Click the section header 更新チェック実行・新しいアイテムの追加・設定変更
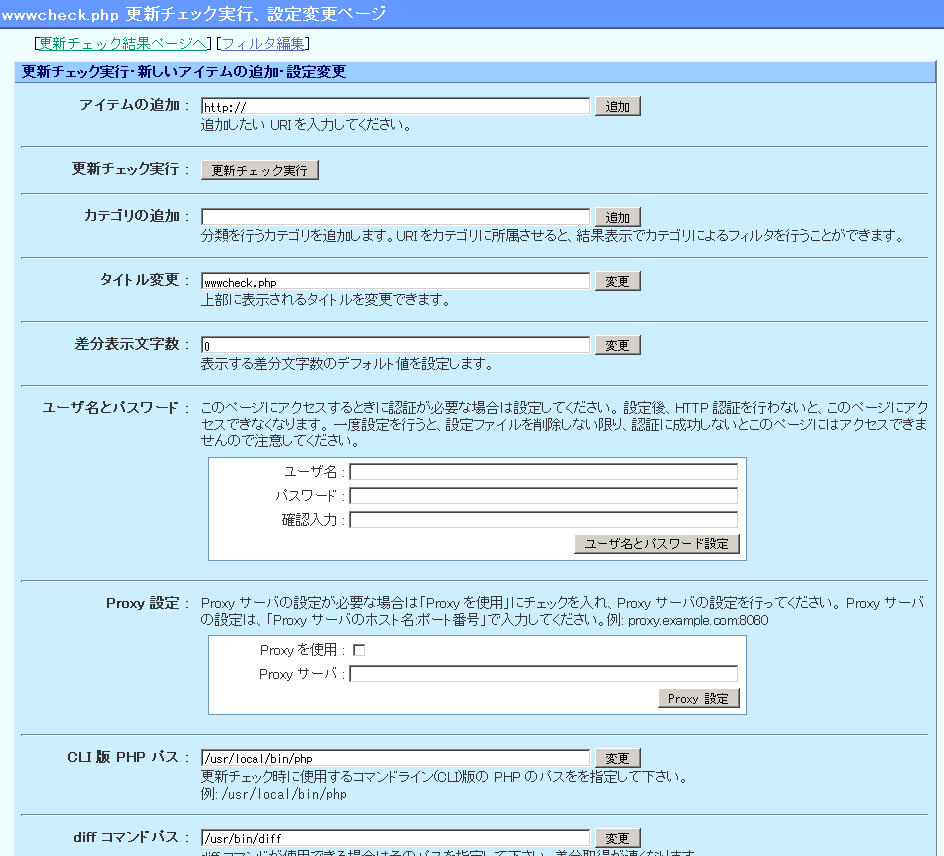 (x=184, y=72)
